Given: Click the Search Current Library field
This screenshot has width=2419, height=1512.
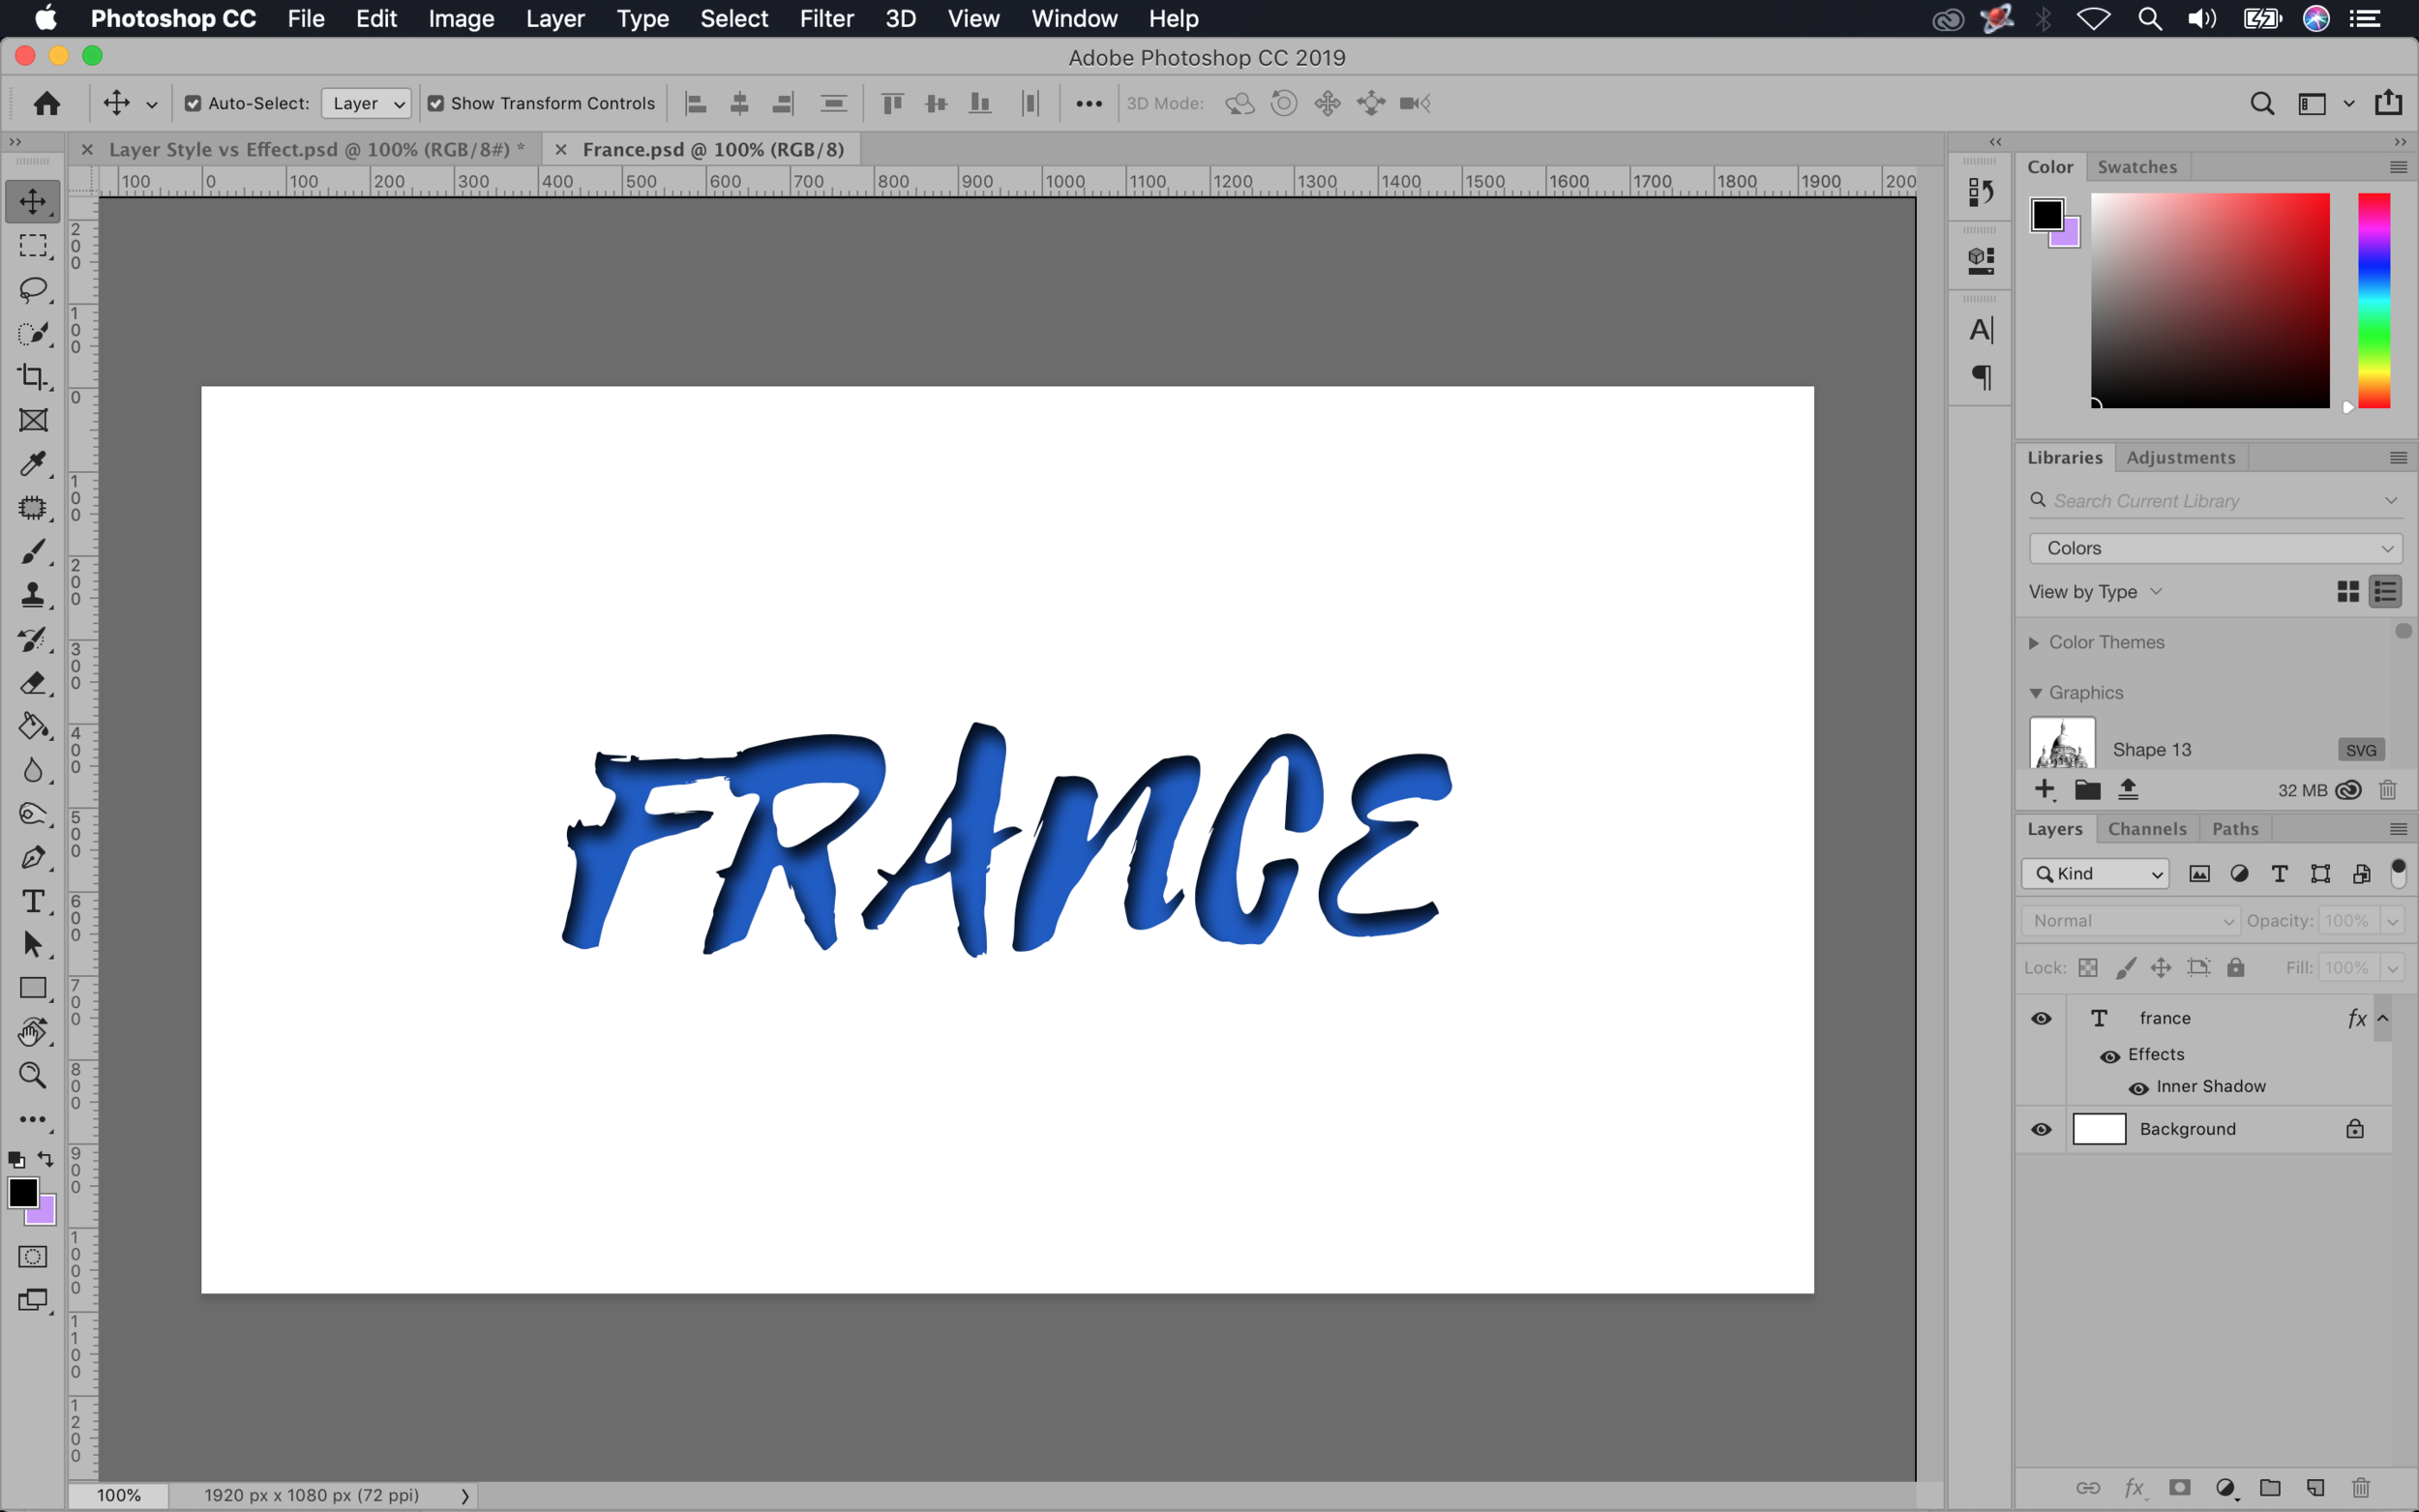Looking at the screenshot, I should pyautogui.click(x=2216, y=501).
